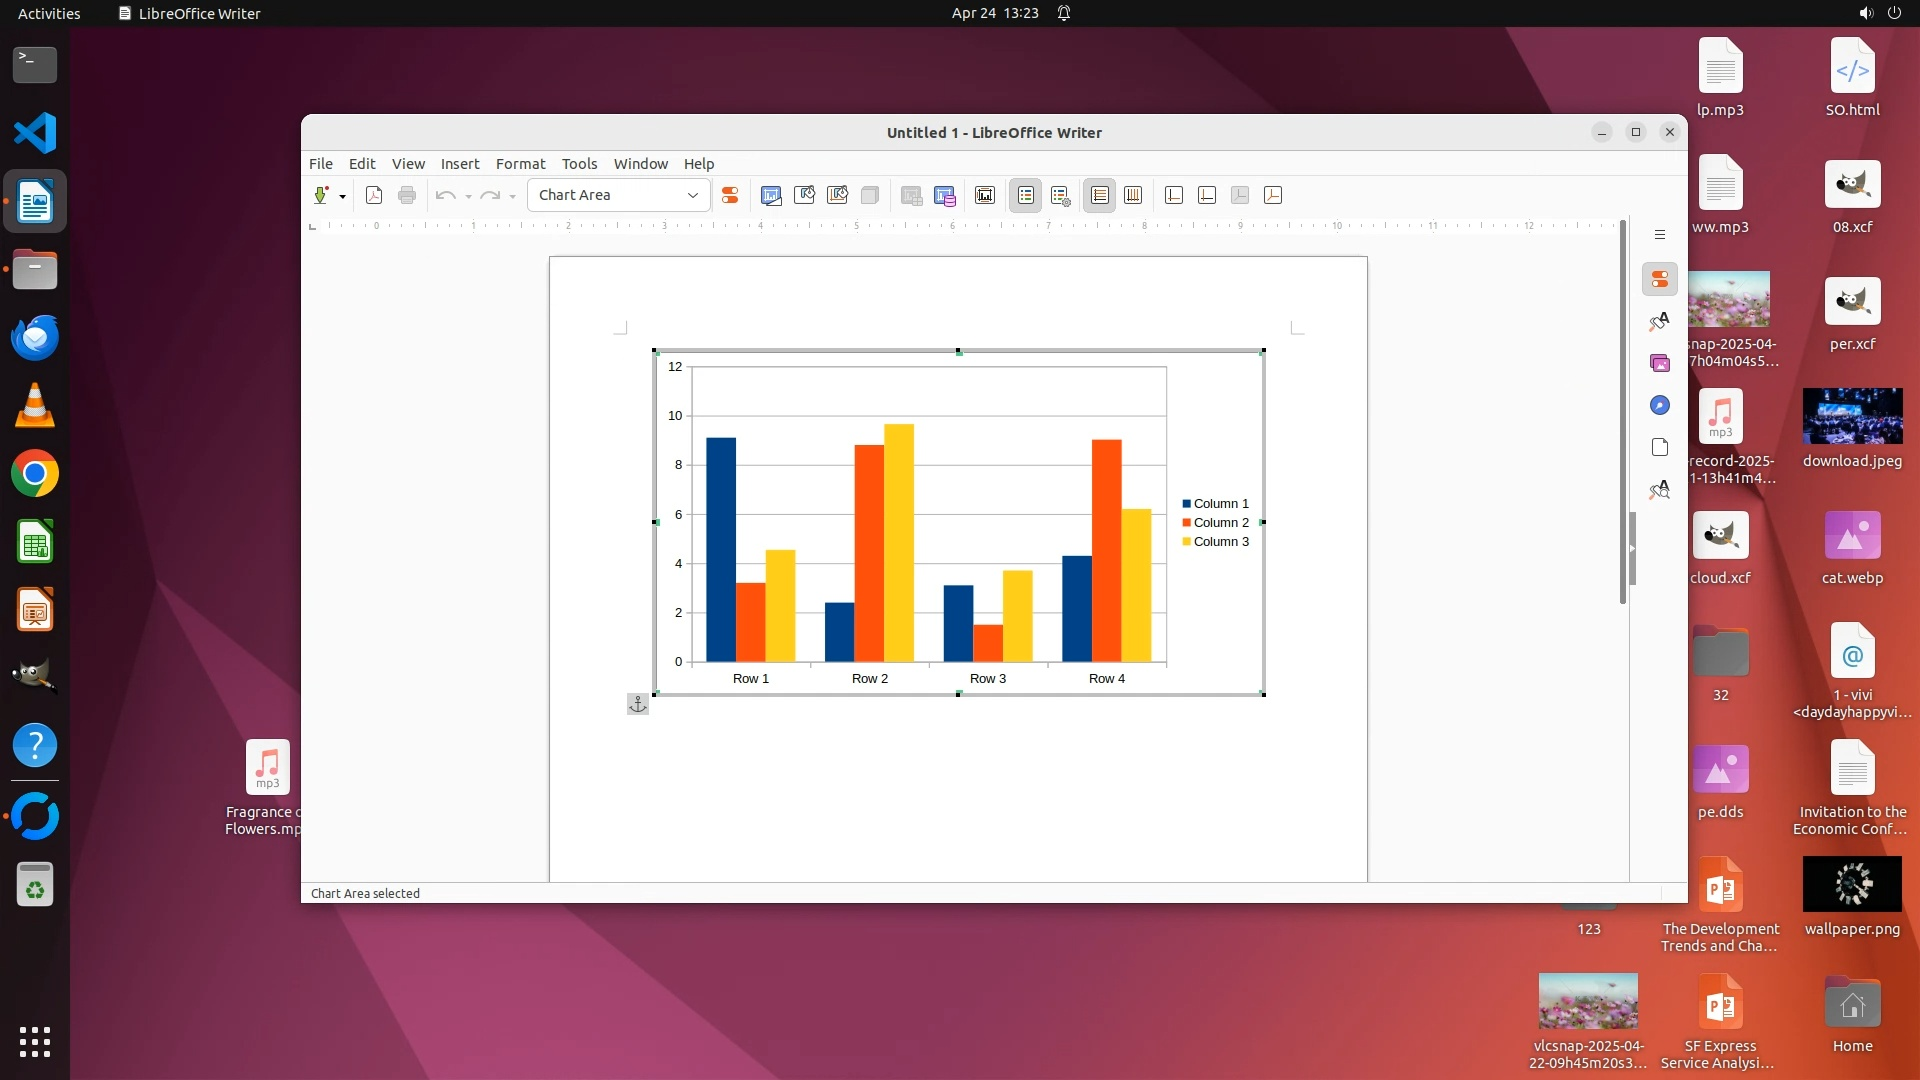The image size is (1920, 1080).
Task: Click the Column 2 legend entry
Action: tap(1220, 523)
